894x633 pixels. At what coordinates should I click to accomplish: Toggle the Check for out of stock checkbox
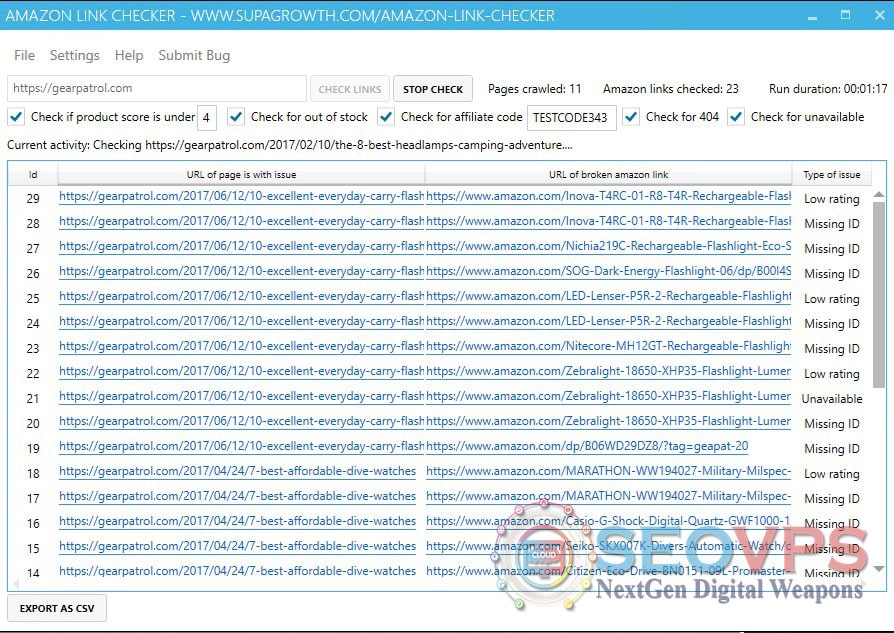235,117
